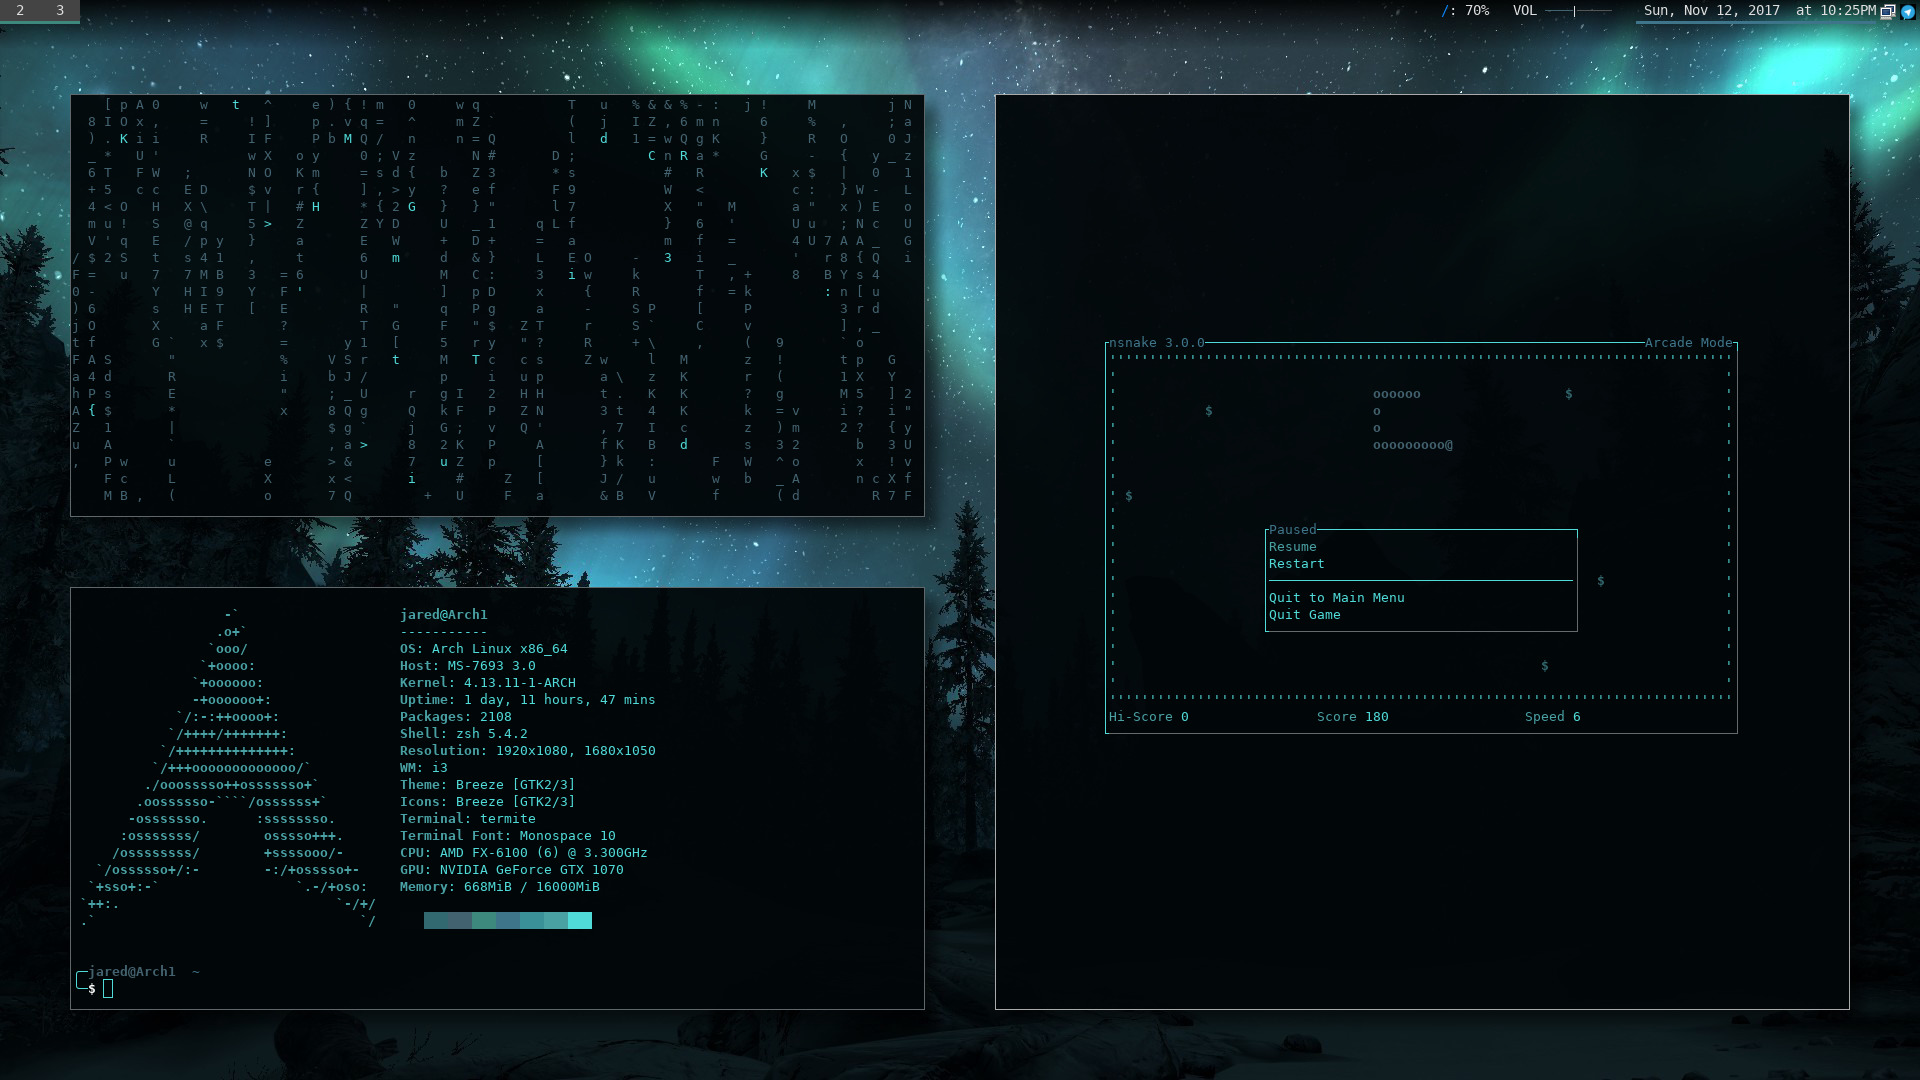Click the Arcade Mode title label

pos(1688,343)
